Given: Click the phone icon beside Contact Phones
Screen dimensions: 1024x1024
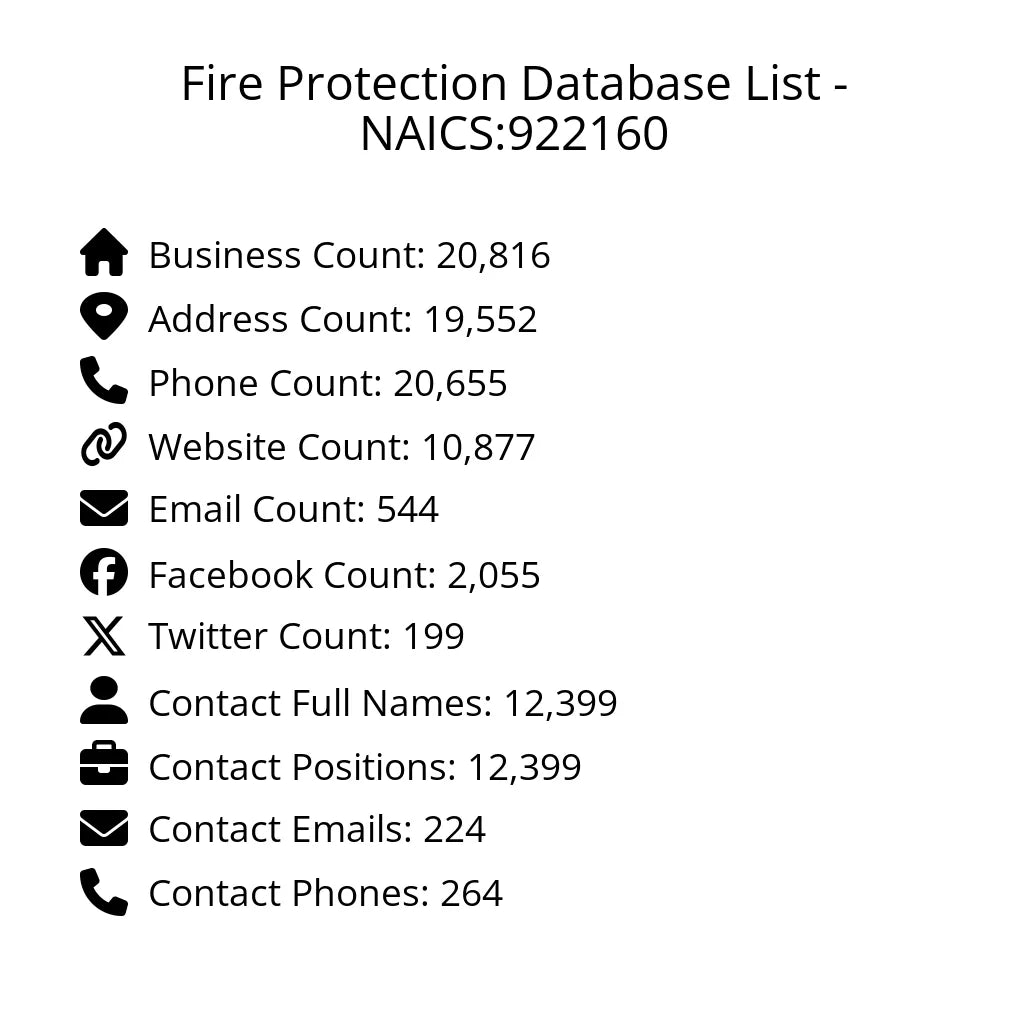Looking at the screenshot, I should [x=104, y=893].
